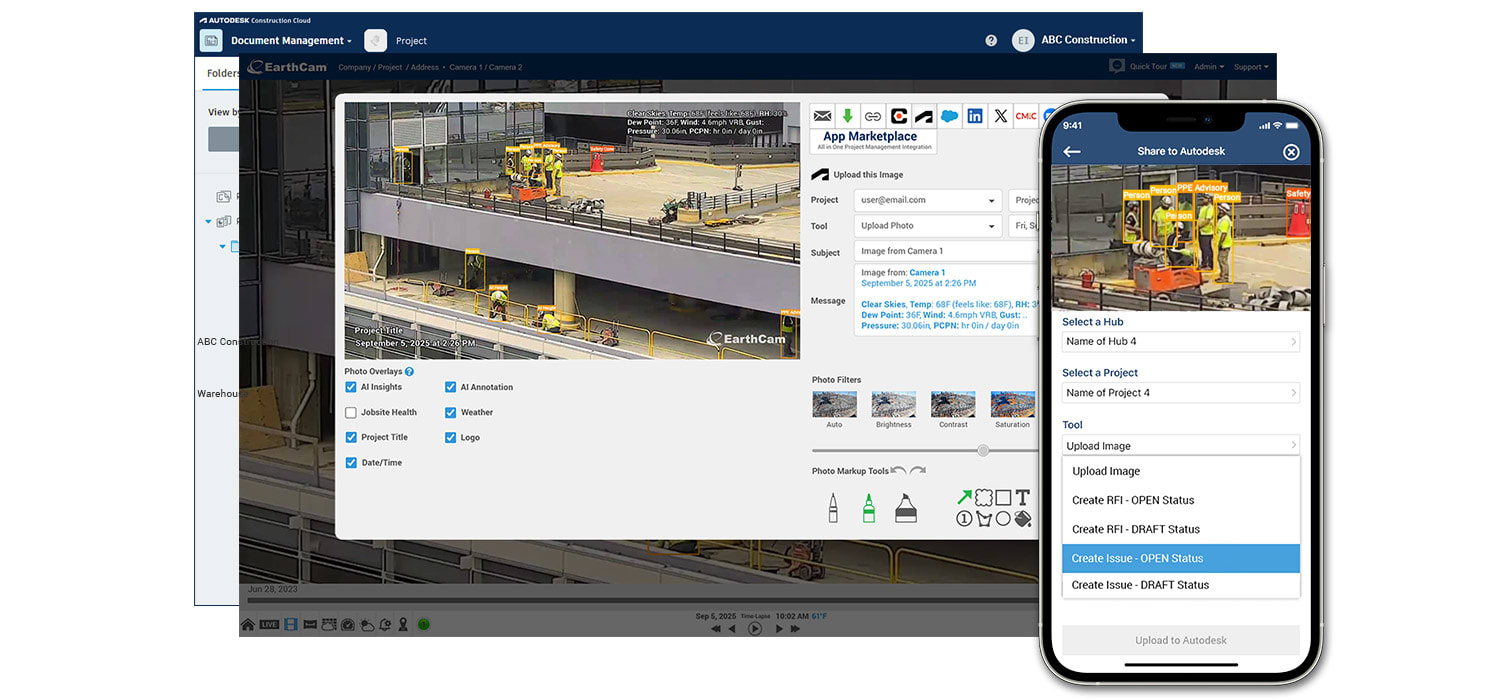Pick the ellipse markup tool

click(1003, 519)
